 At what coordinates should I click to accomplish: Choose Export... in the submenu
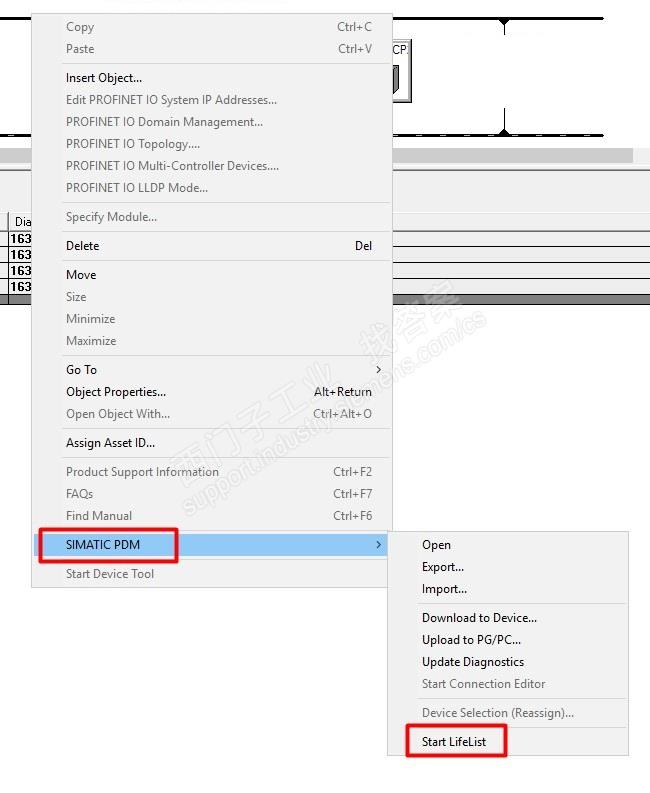click(508, 567)
